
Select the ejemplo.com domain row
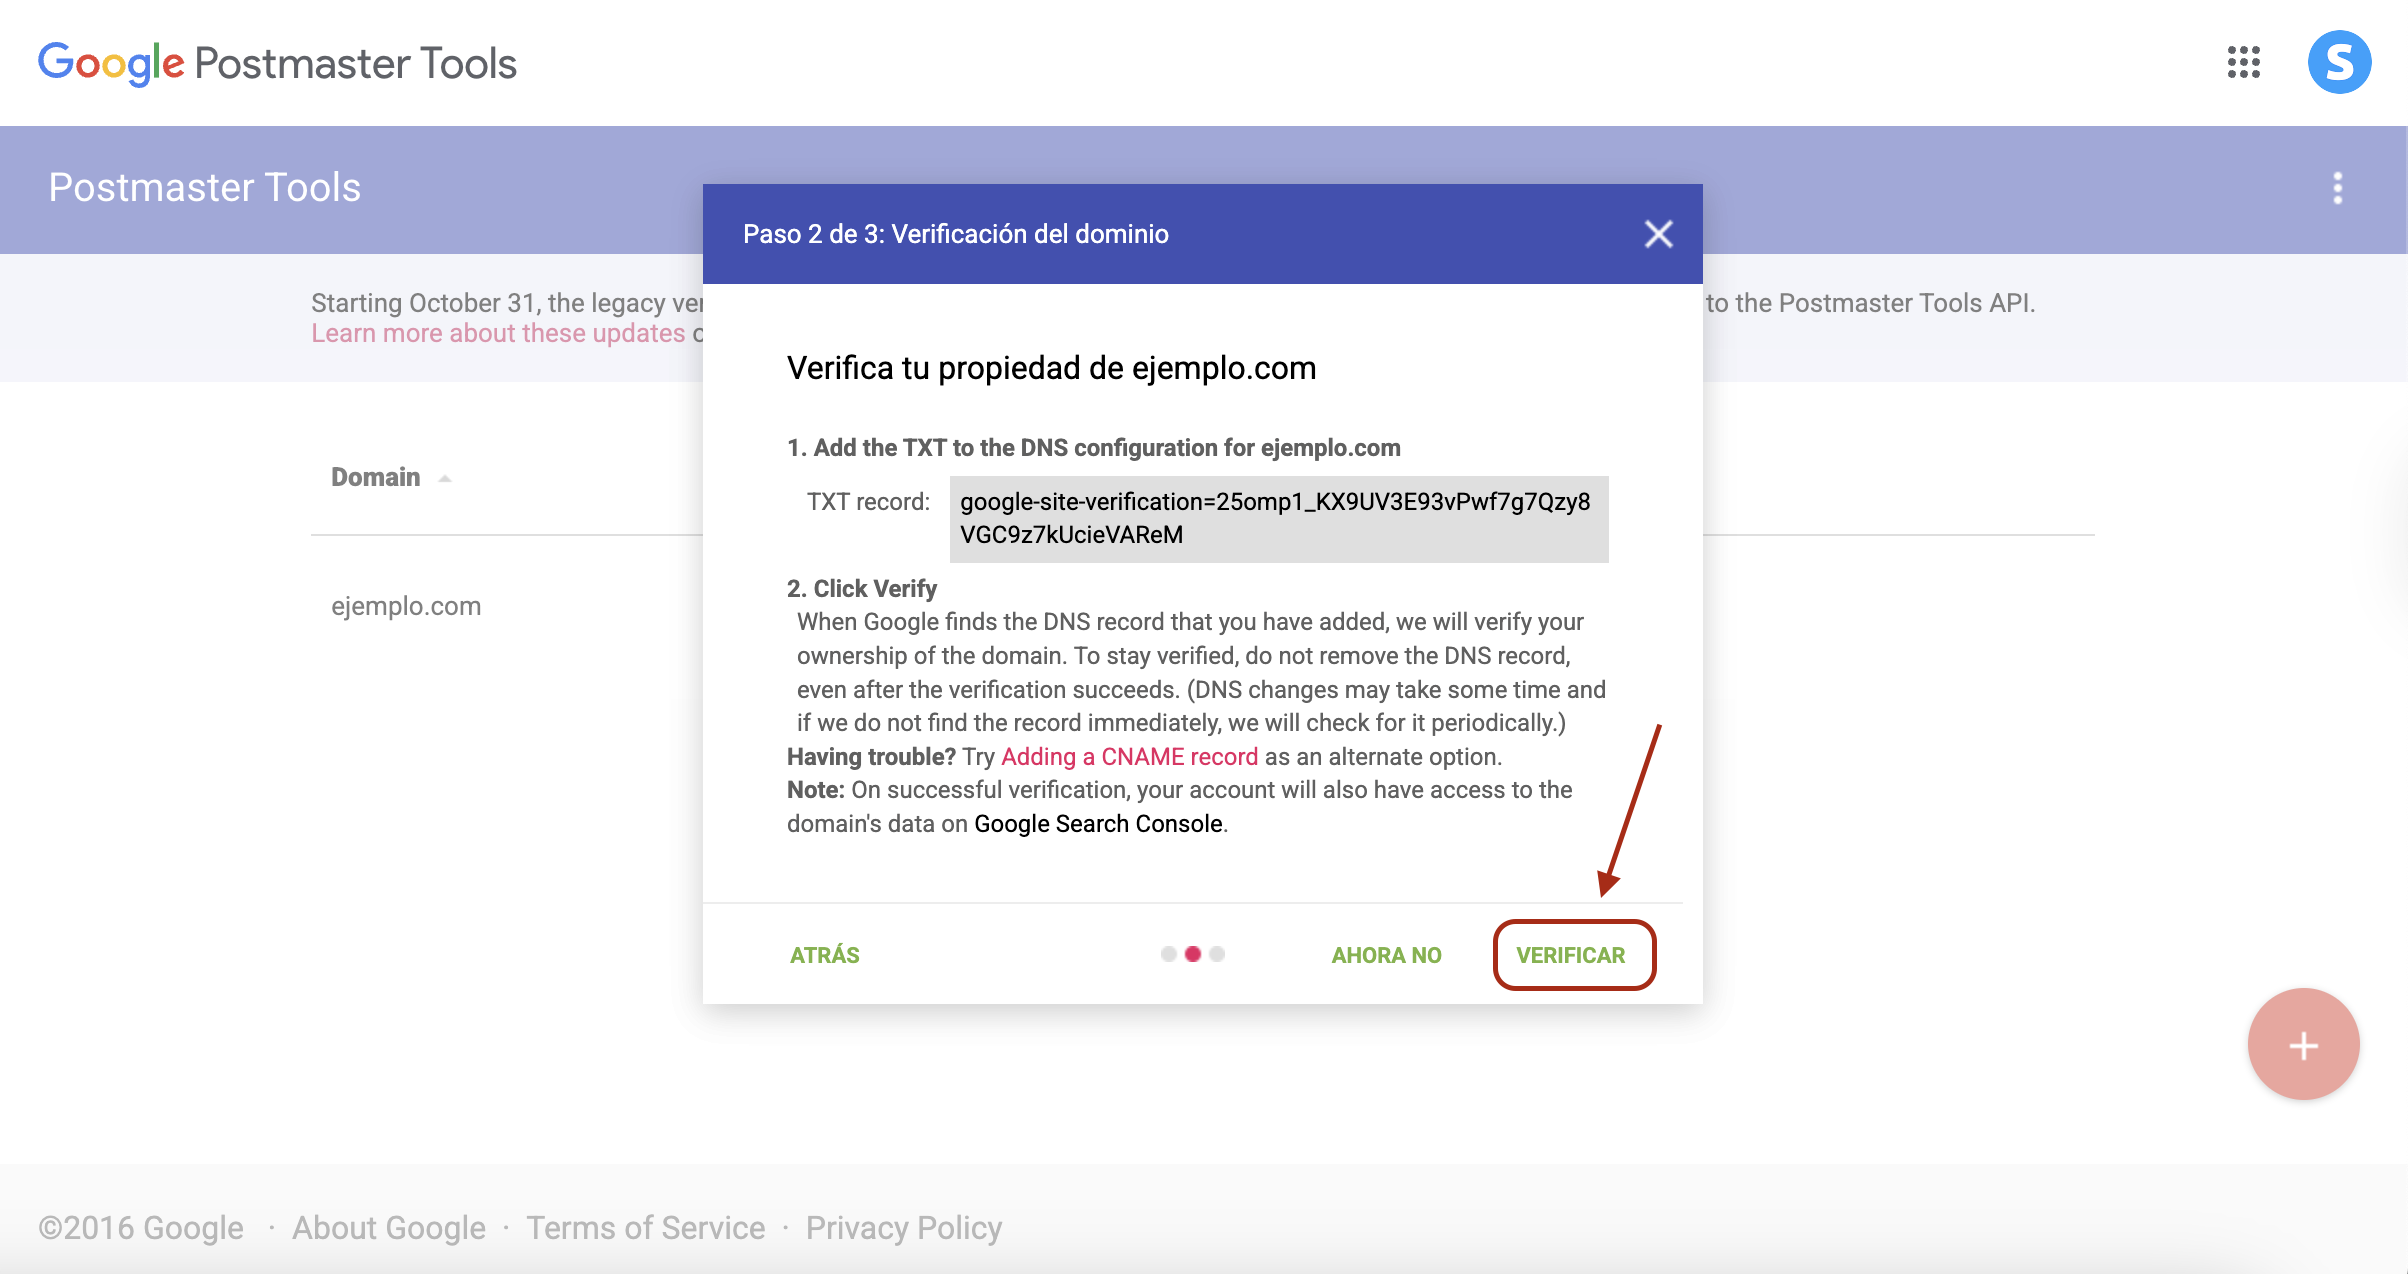[x=406, y=606]
